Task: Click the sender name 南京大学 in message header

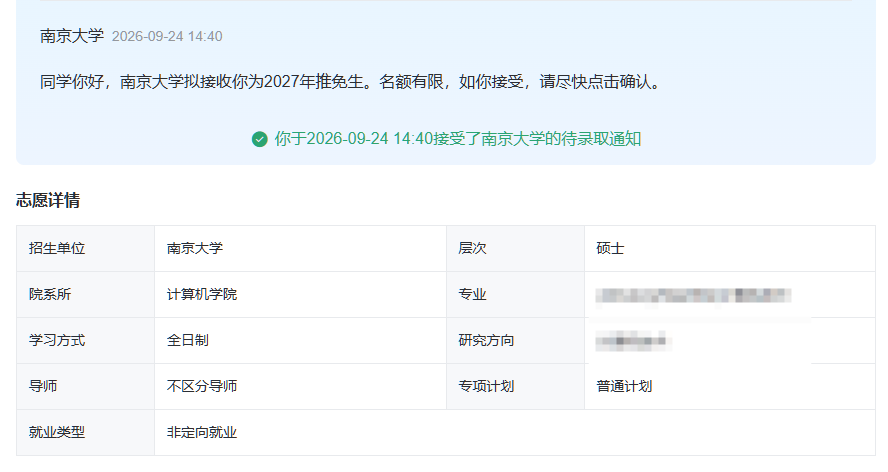Action: click(x=72, y=36)
